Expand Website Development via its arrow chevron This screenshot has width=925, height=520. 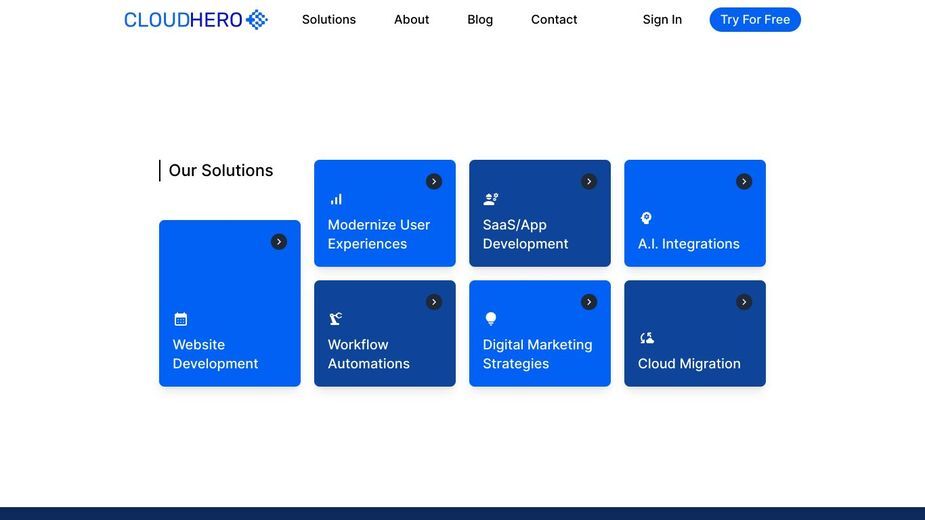pos(278,242)
